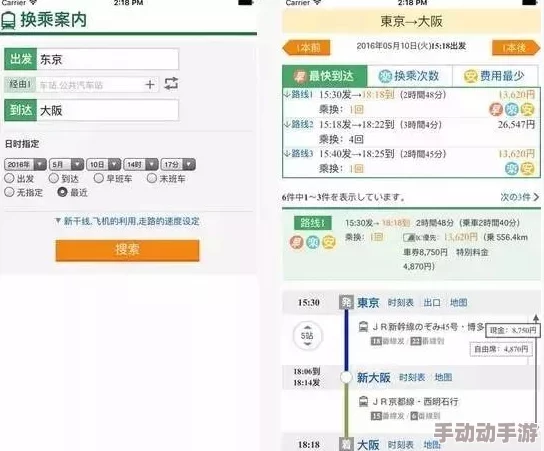
Task: Open the 17分 minute dropdown
Action: [x=178, y=164]
